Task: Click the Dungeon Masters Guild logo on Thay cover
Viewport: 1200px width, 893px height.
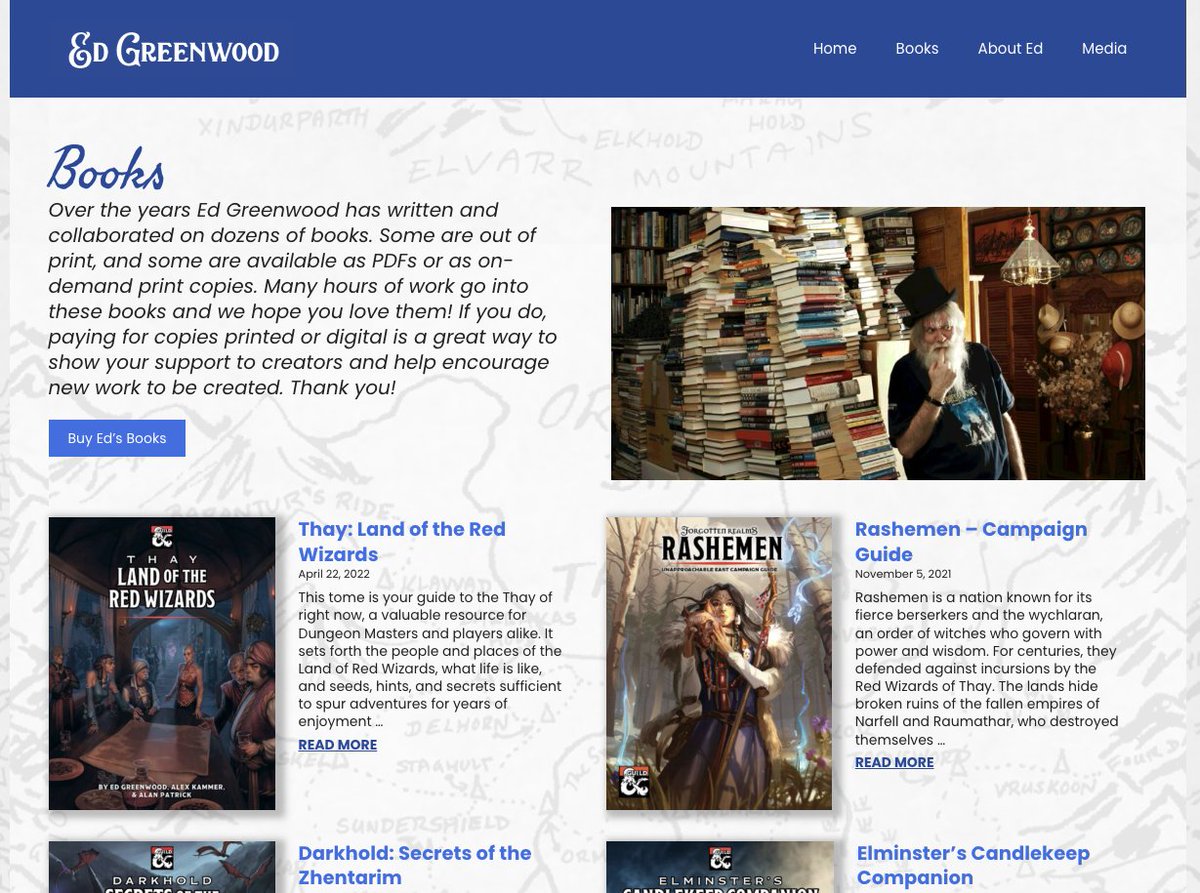Action: click(161, 537)
